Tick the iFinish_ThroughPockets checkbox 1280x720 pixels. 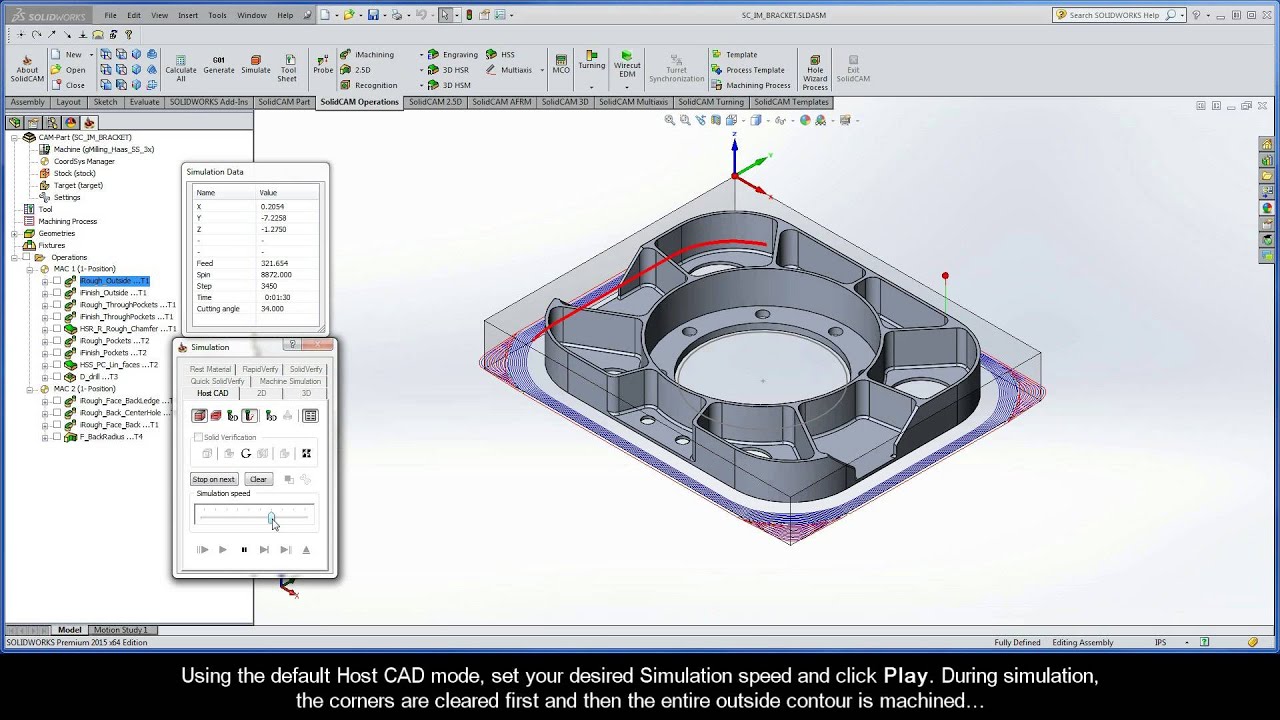click(57, 317)
